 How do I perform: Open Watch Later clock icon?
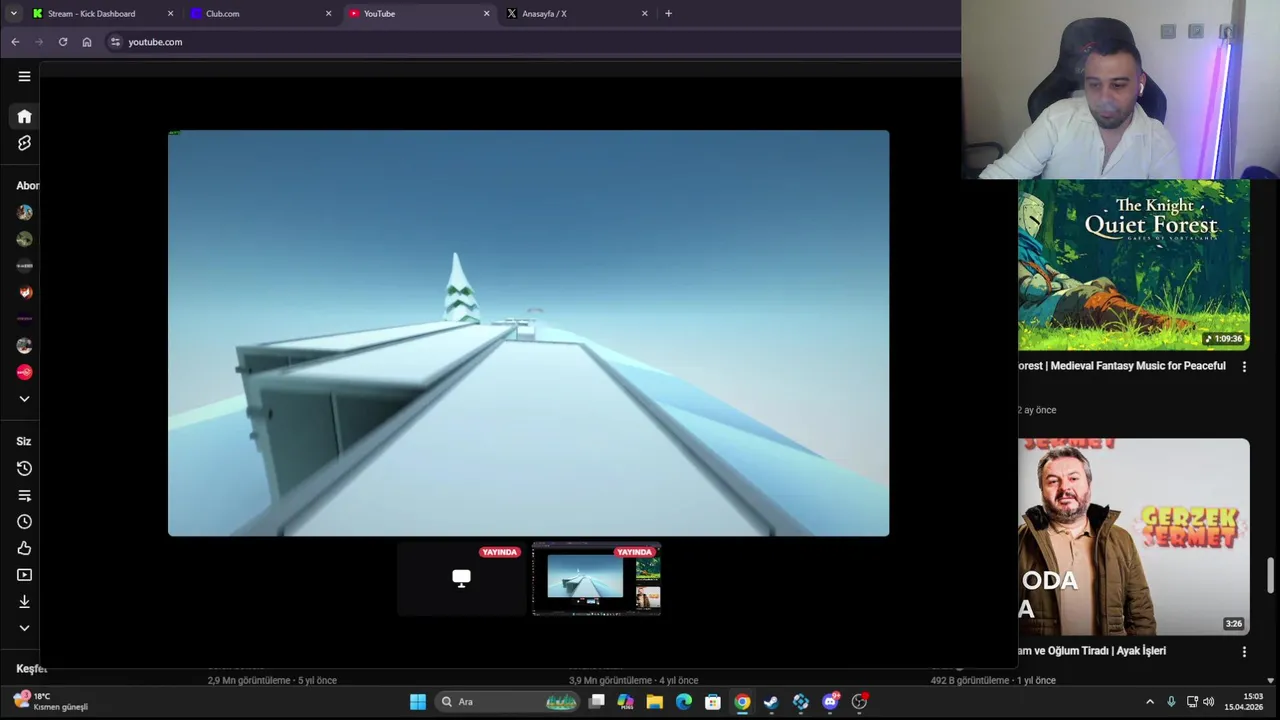[24, 521]
